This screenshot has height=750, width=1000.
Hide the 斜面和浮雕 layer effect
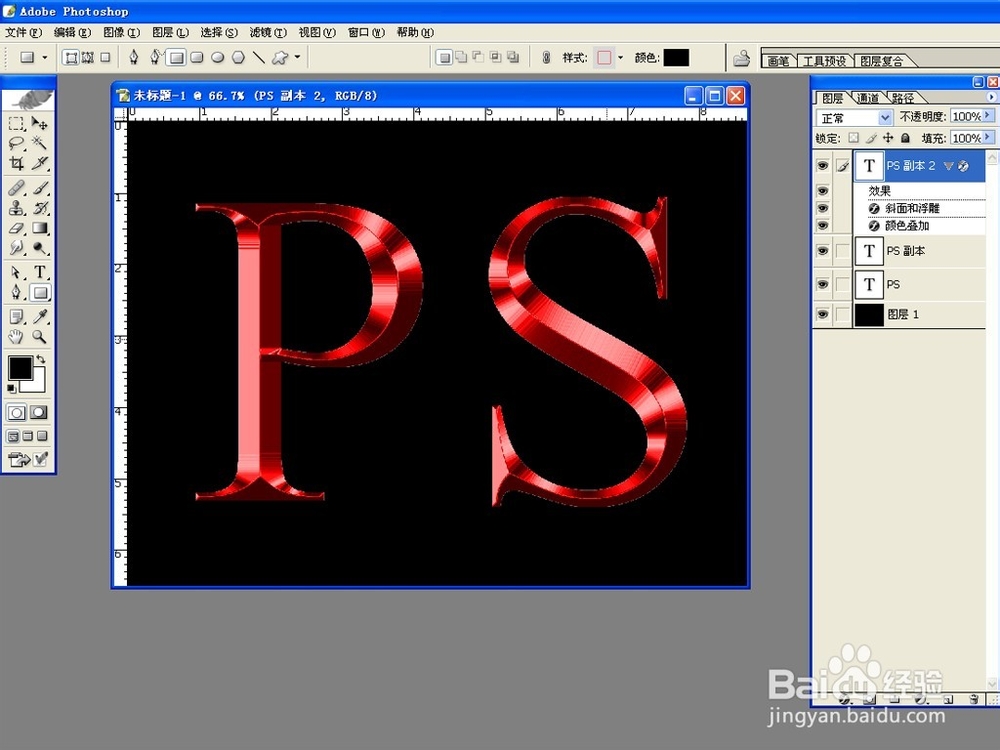click(824, 207)
